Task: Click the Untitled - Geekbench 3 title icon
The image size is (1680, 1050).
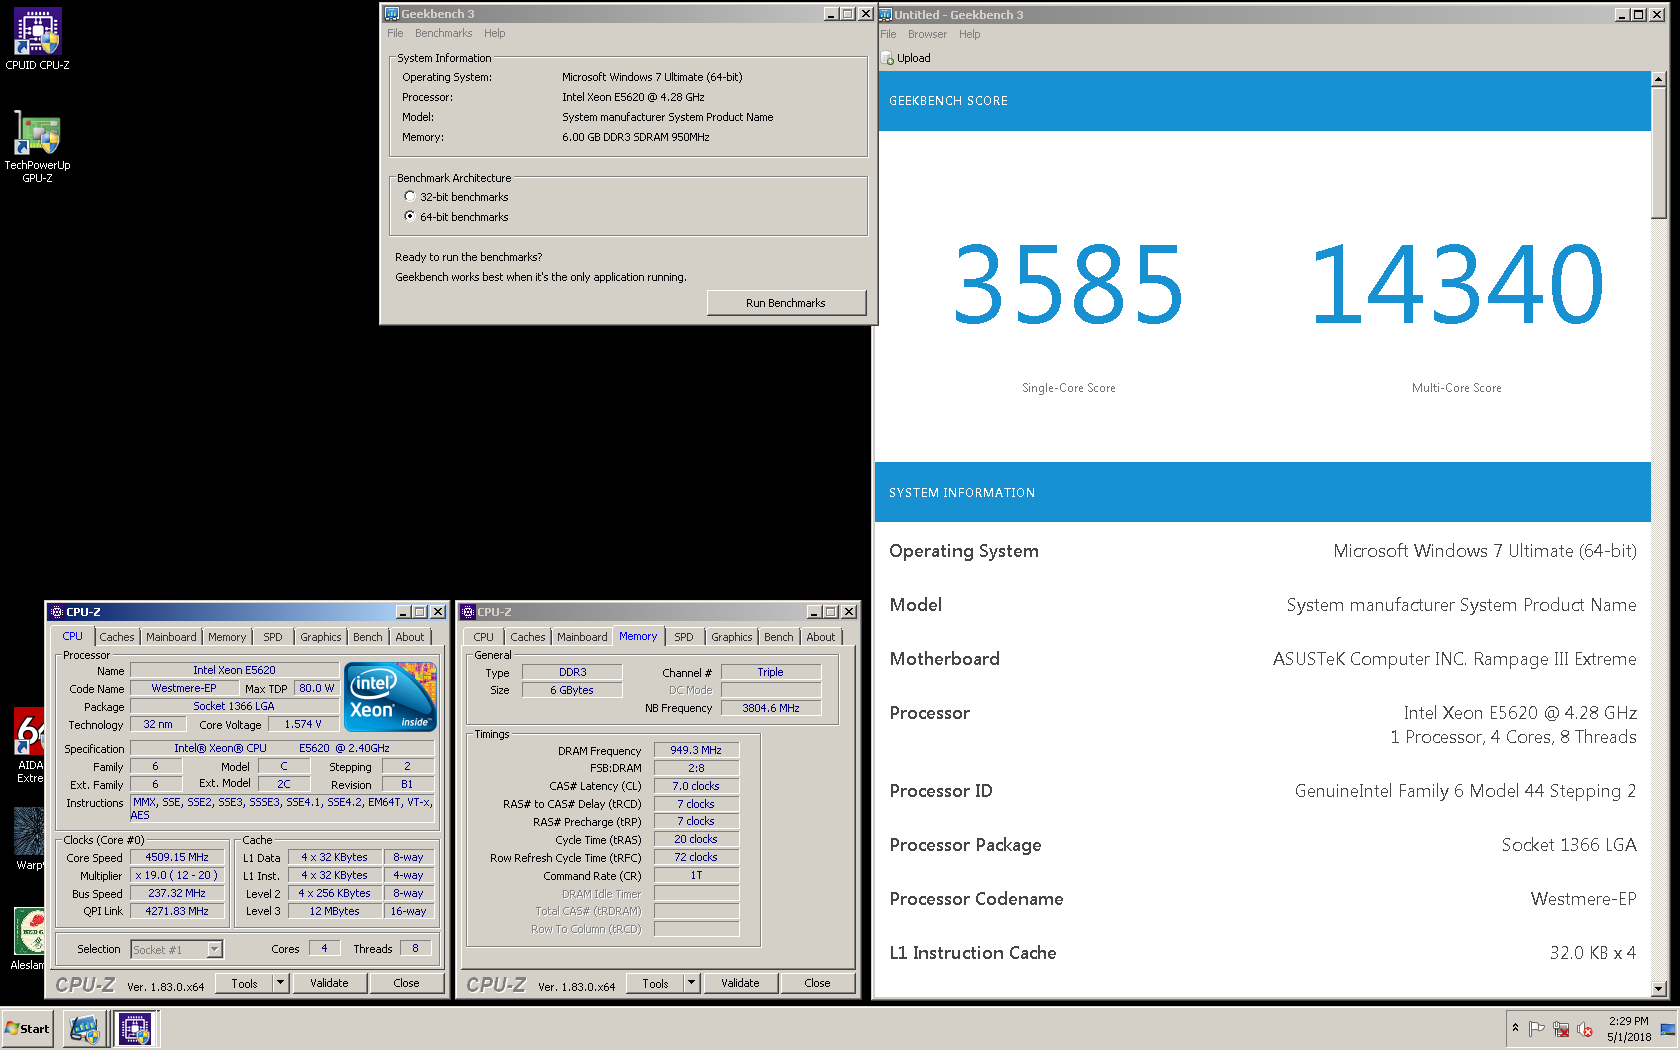Action: [885, 14]
